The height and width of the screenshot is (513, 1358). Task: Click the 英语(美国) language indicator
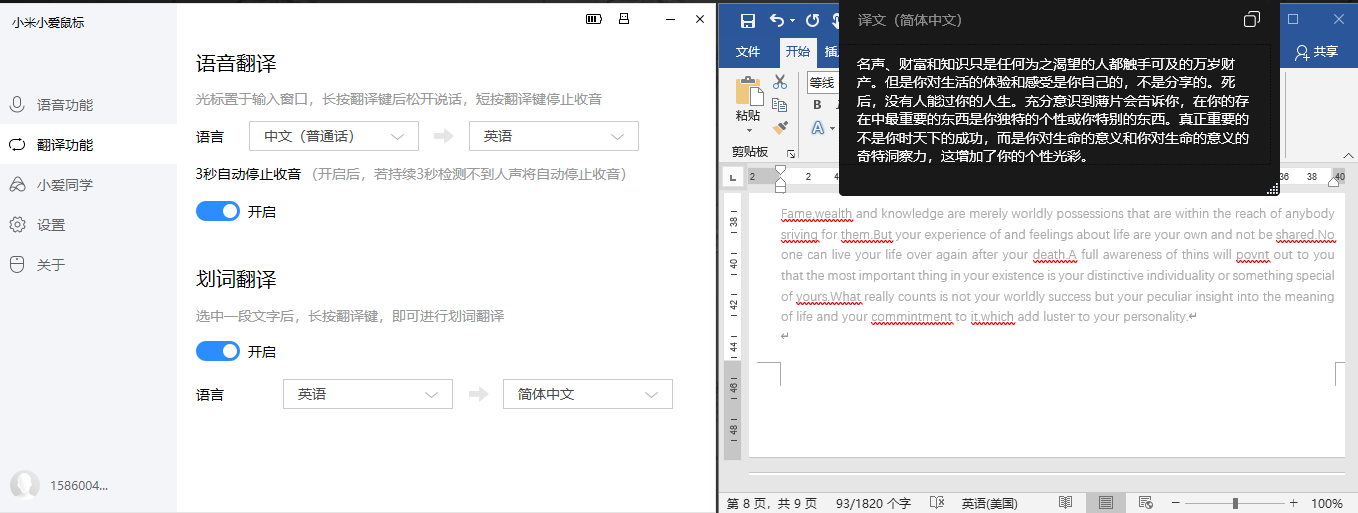[989, 503]
